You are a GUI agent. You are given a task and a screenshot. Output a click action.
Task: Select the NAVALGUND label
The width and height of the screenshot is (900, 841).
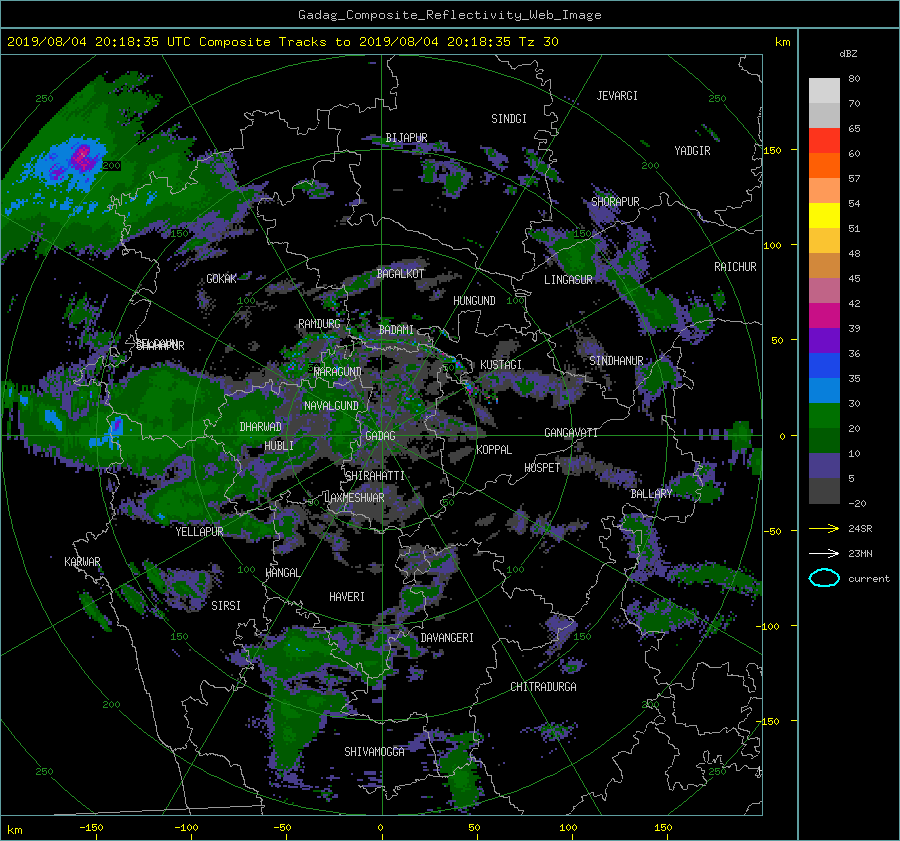point(331,406)
